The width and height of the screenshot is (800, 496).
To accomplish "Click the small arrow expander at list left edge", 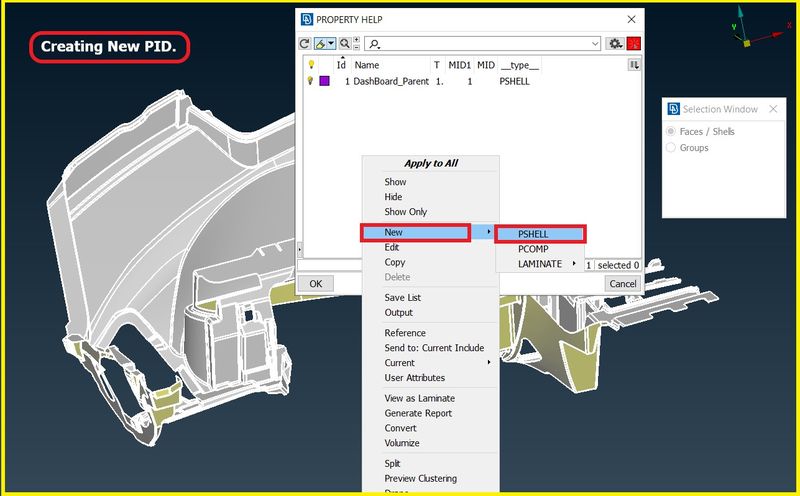I will click(x=299, y=250).
